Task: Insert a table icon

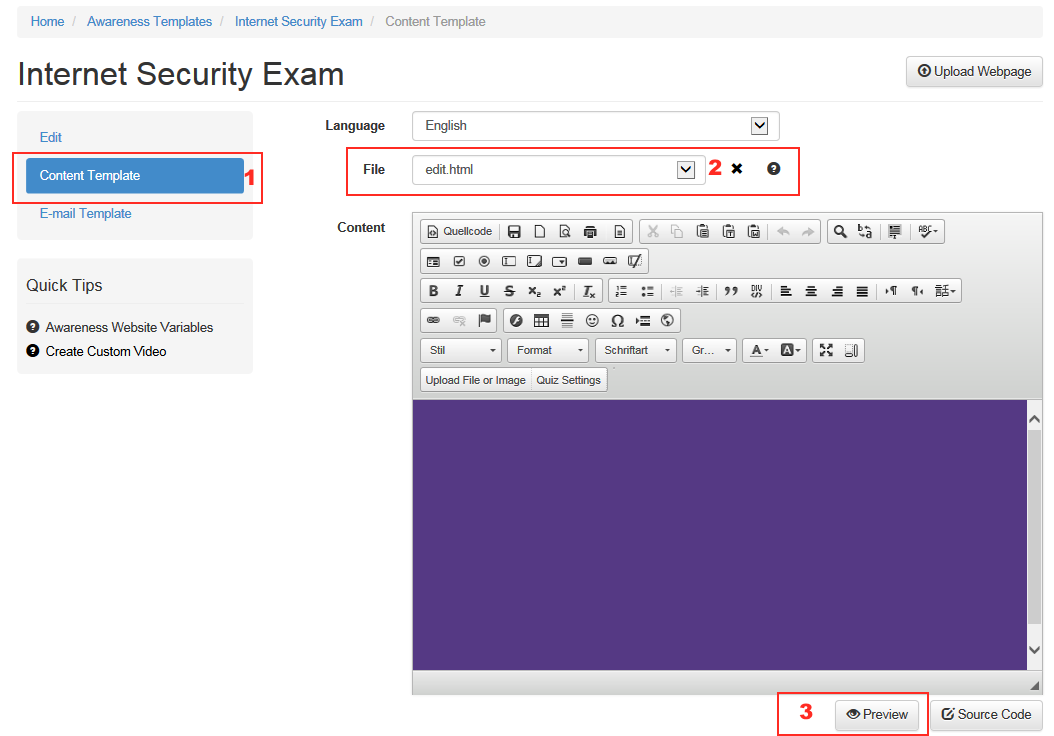Action: pyautogui.click(x=541, y=321)
